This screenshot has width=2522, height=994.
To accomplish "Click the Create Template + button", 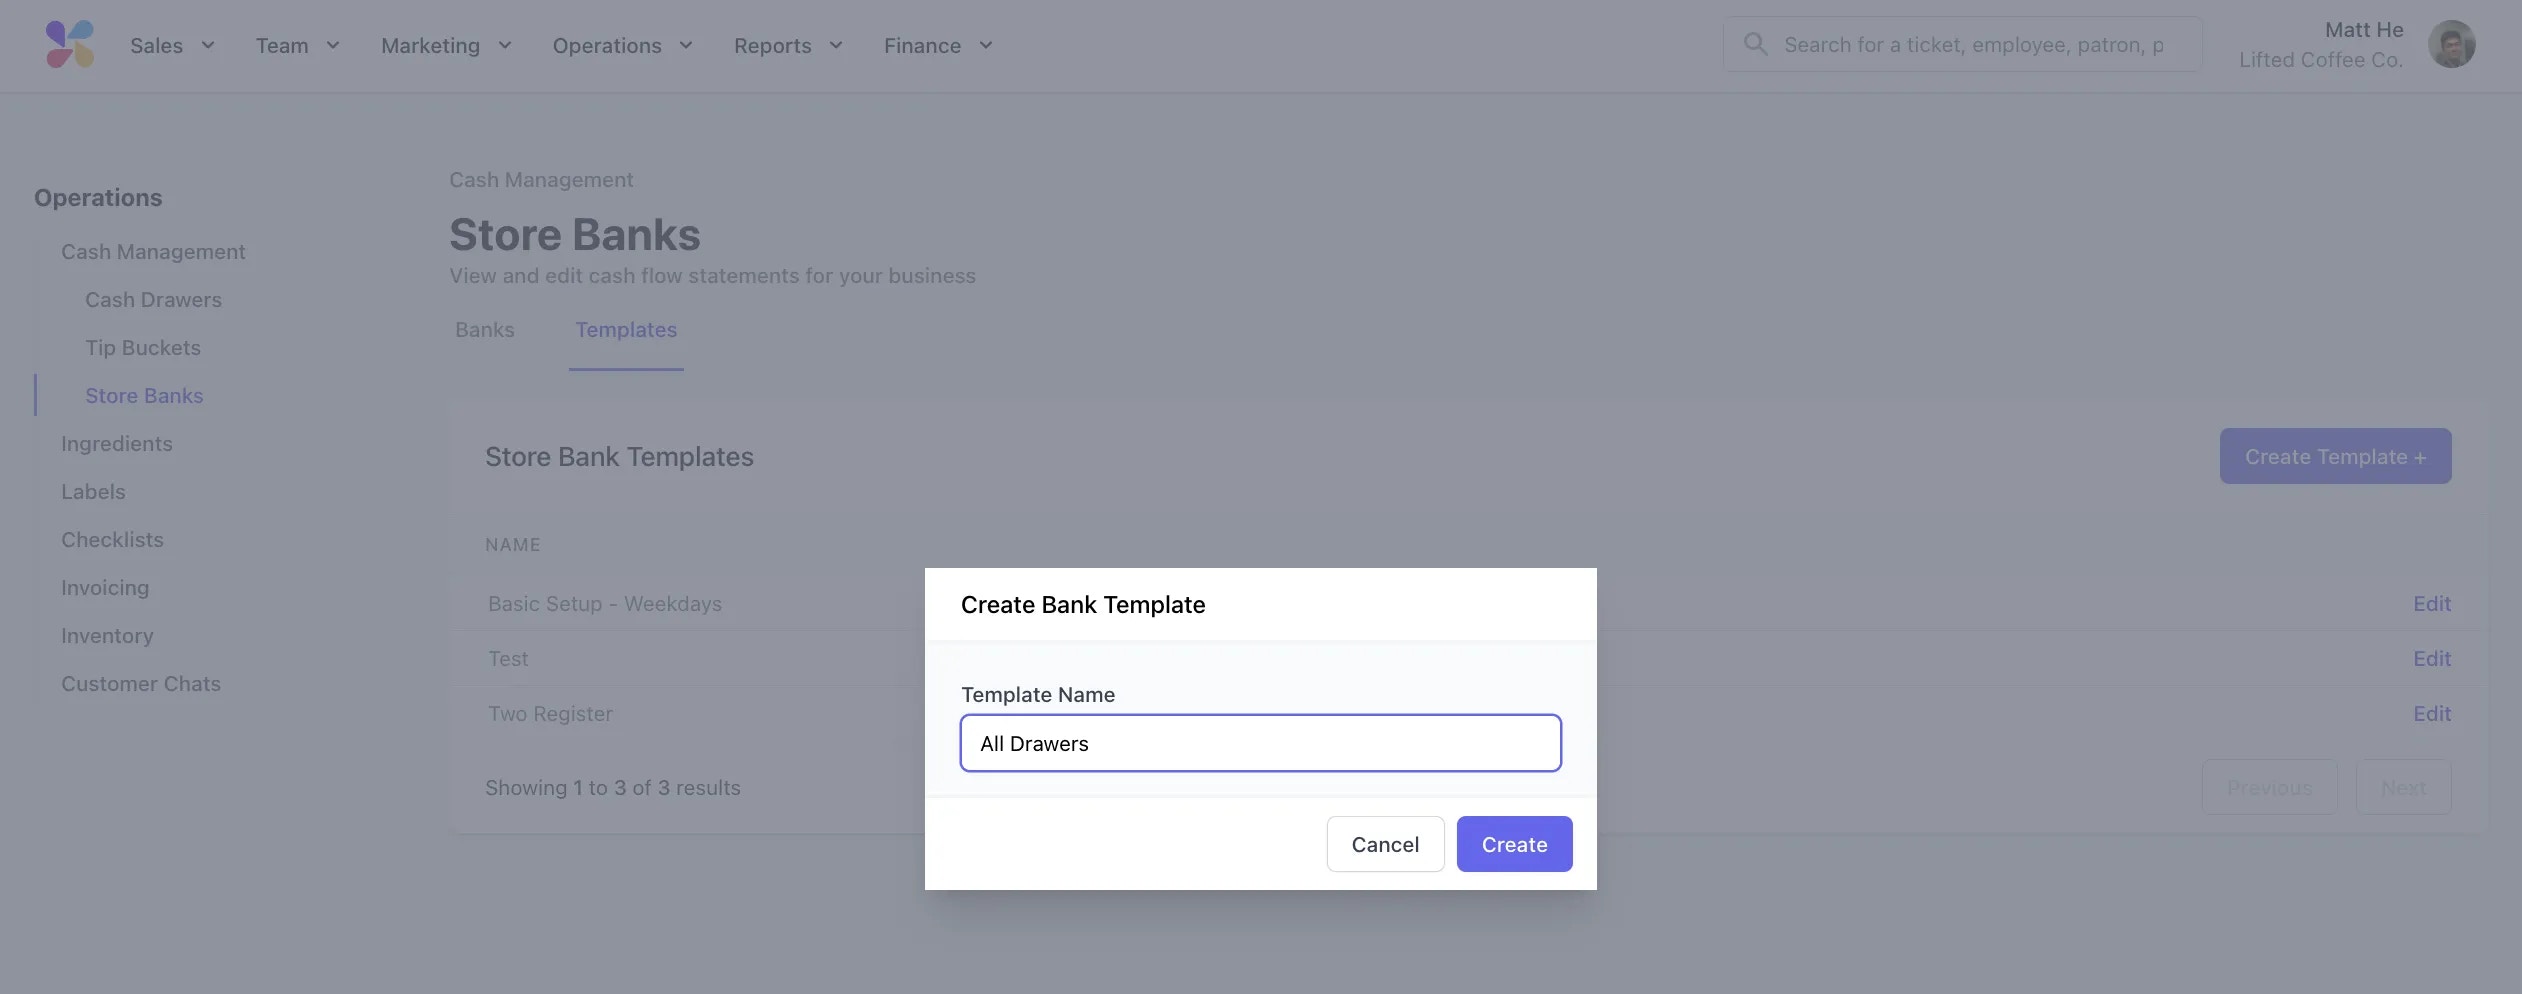I will click(x=2335, y=456).
